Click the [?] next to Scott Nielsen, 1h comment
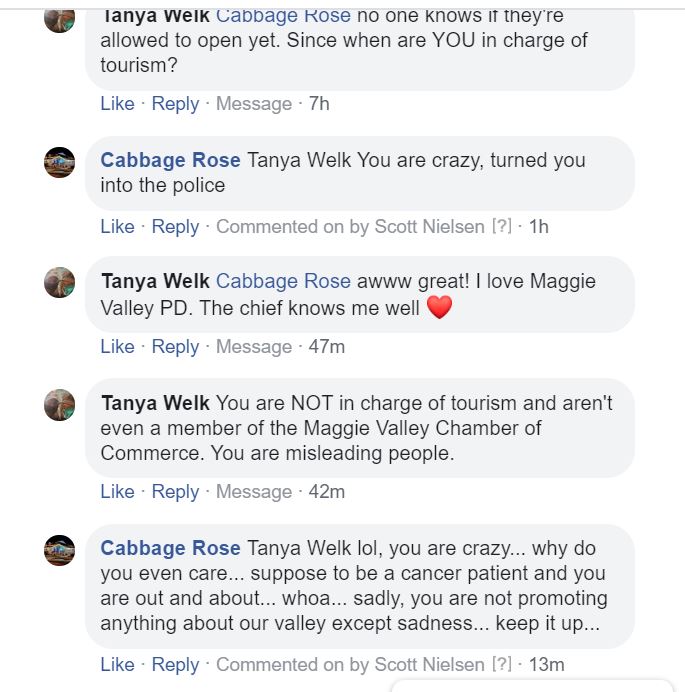This screenshot has width=685, height=692. [501, 226]
